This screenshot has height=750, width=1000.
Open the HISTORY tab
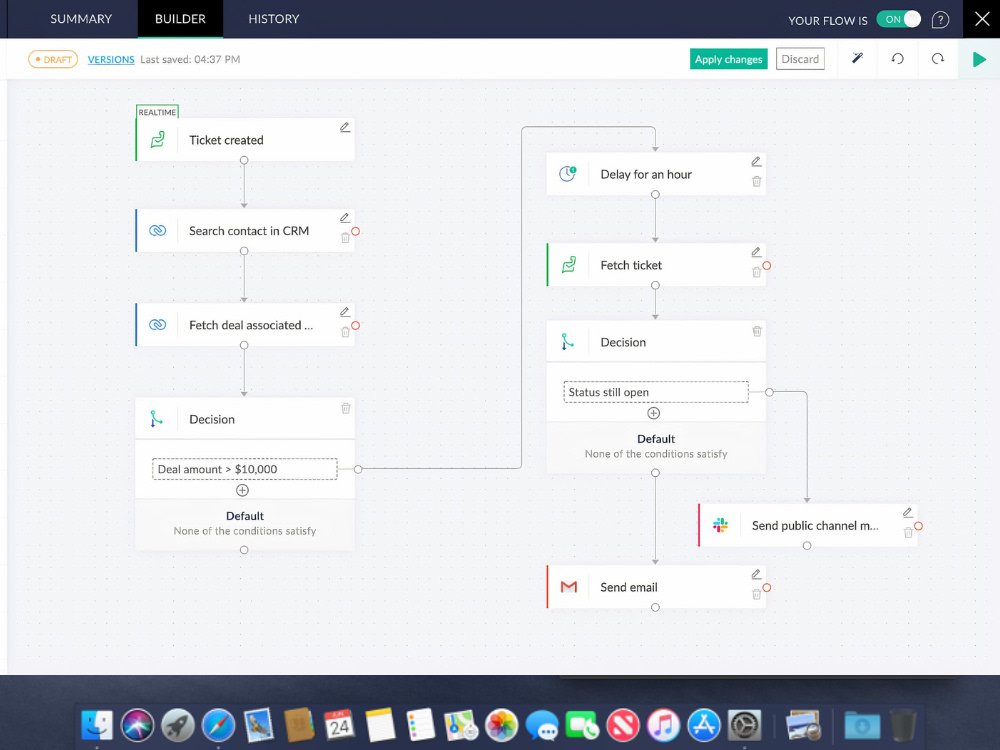click(274, 19)
